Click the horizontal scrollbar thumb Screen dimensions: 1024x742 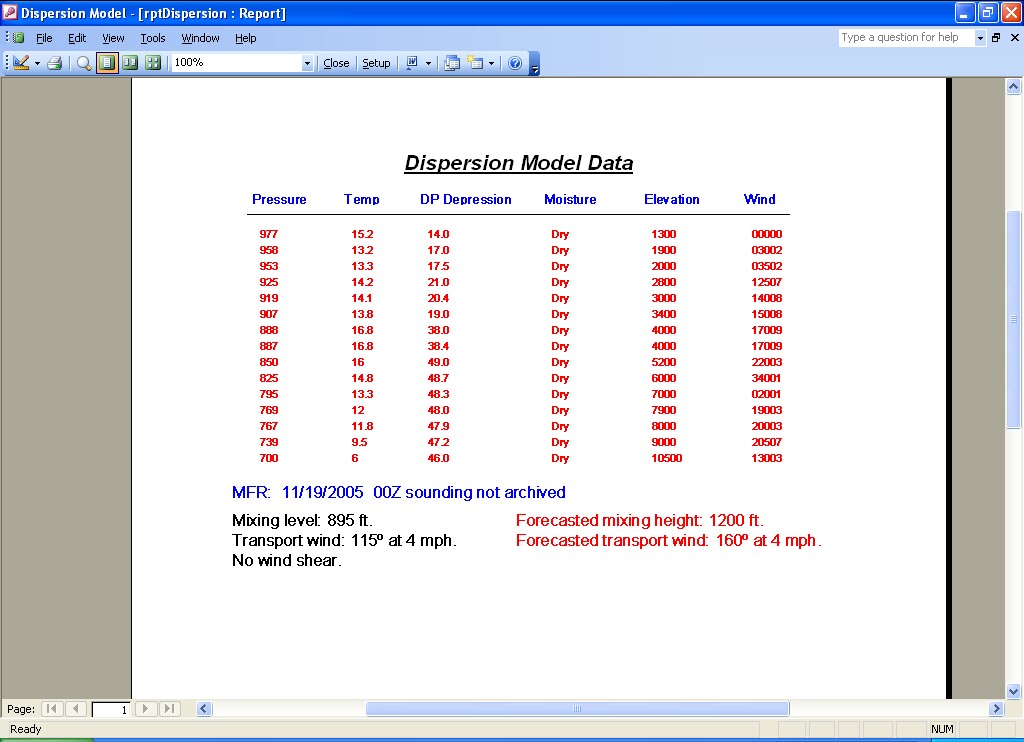[x=577, y=709]
